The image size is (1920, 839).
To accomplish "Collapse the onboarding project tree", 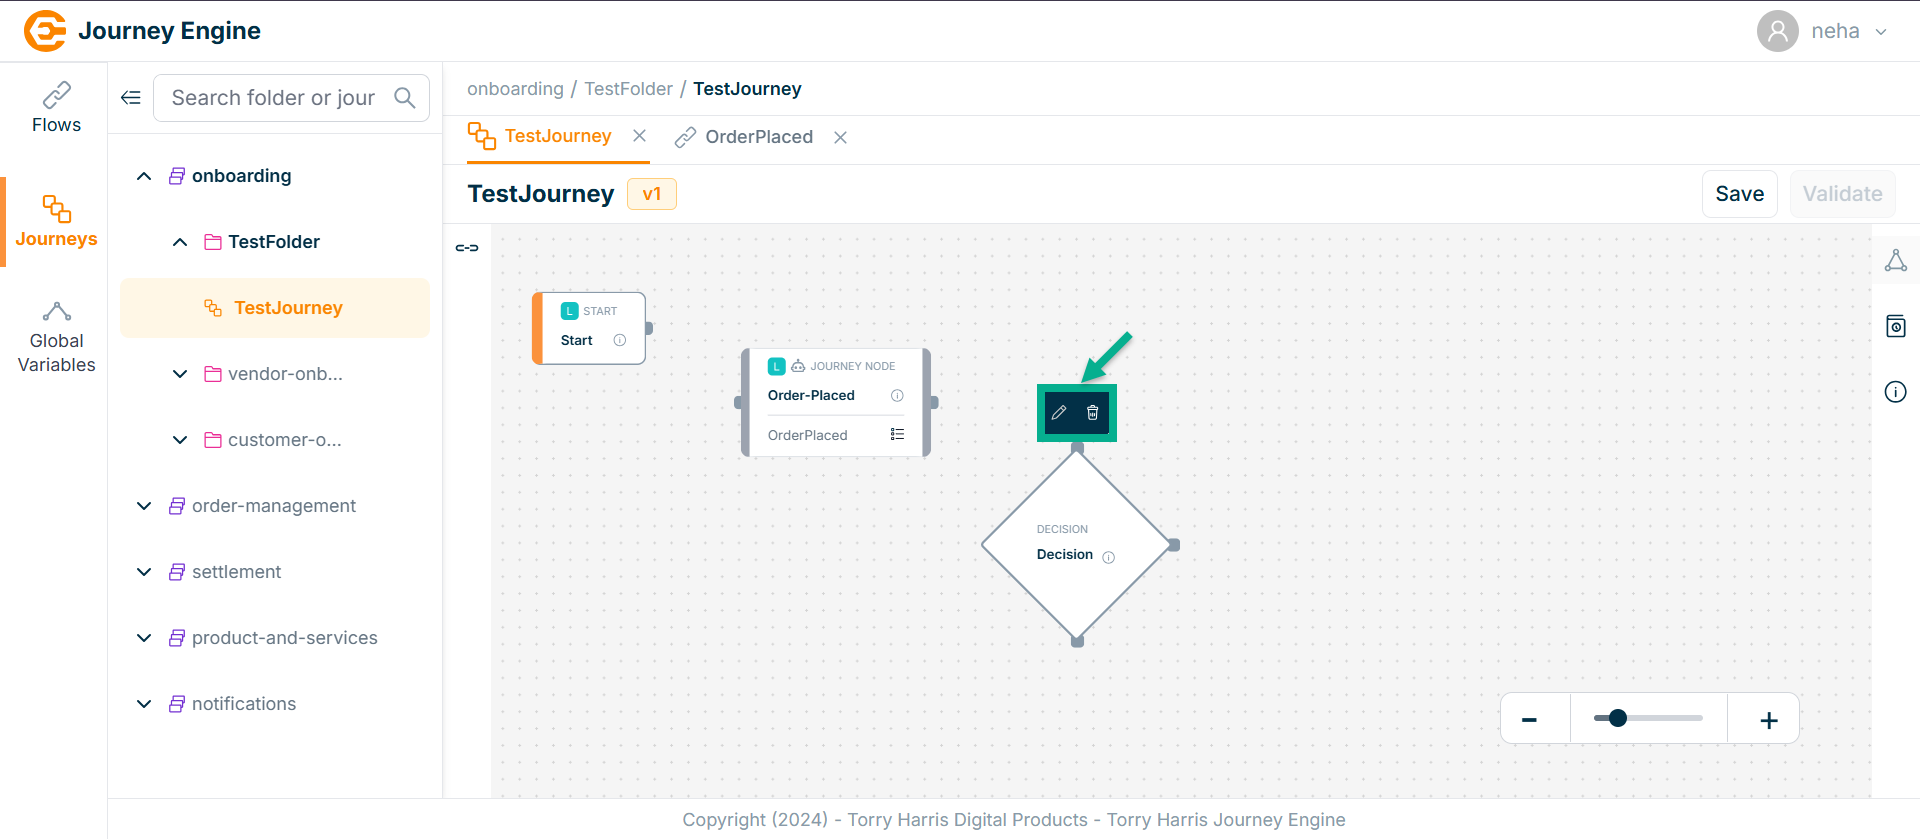I will (144, 176).
